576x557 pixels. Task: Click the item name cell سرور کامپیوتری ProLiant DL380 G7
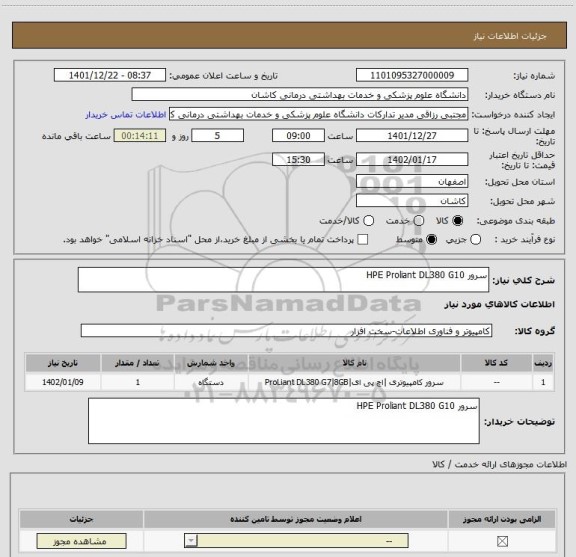(x=354, y=382)
